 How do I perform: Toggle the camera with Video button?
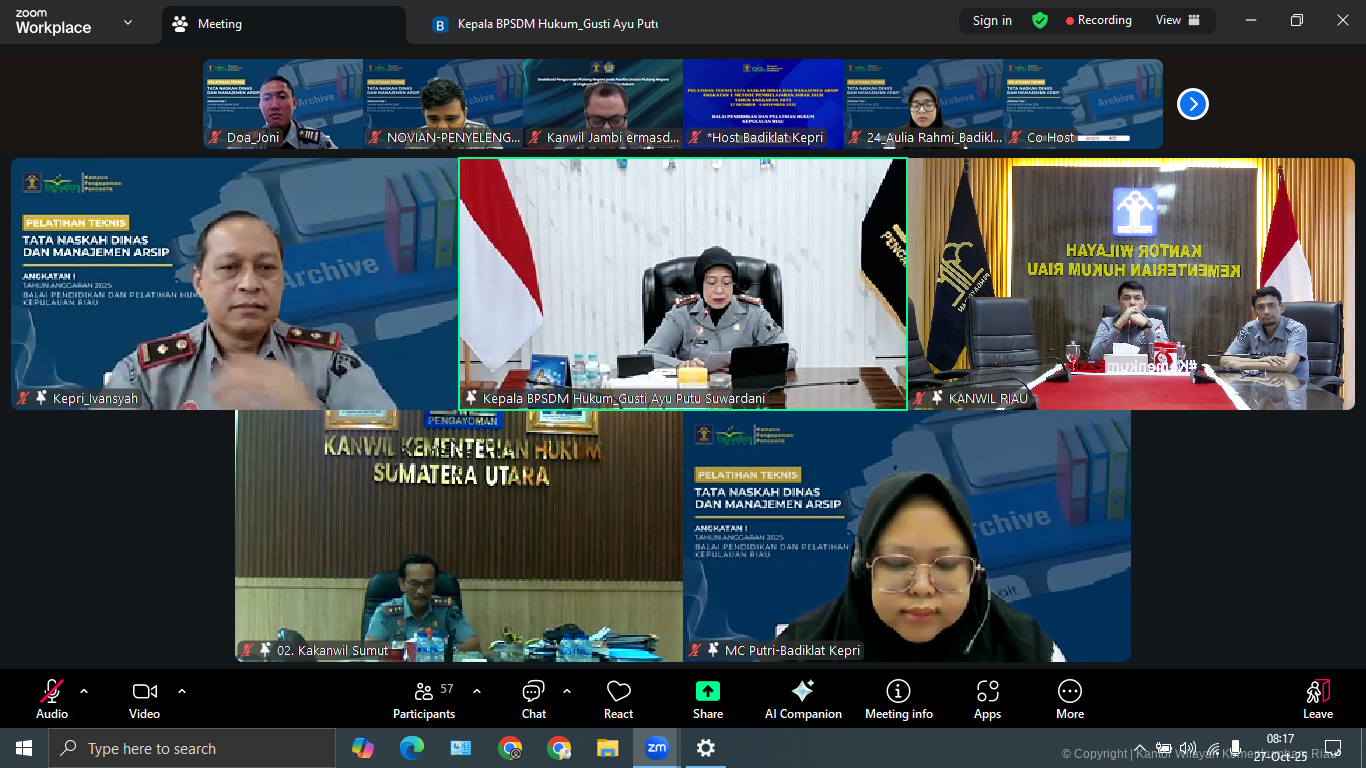144,699
